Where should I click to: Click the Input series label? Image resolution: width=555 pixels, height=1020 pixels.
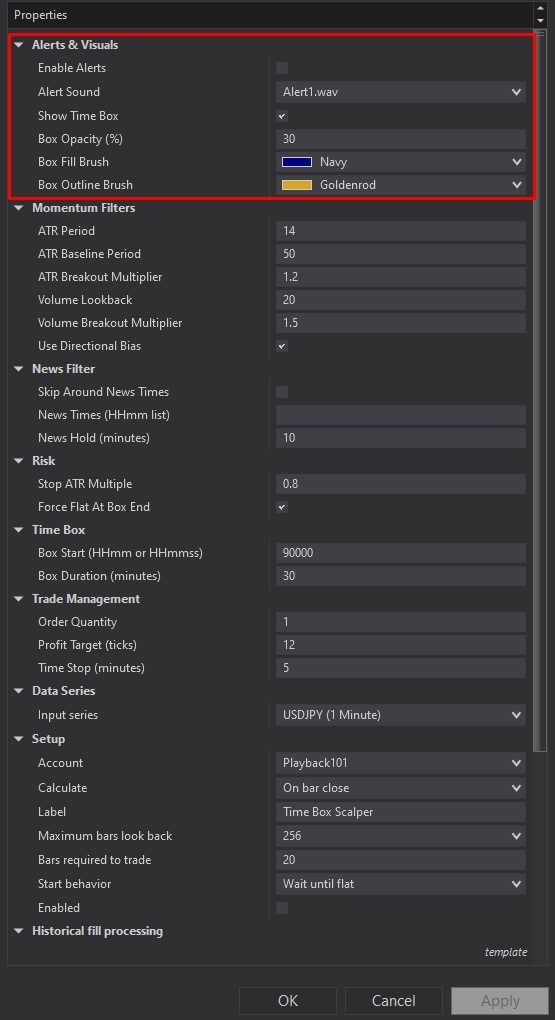tap(68, 715)
